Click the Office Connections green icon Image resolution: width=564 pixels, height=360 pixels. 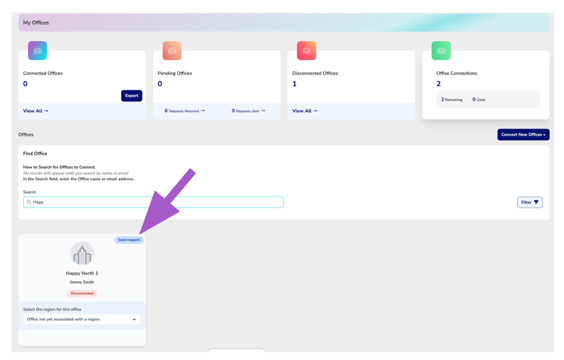pos(441,50)
